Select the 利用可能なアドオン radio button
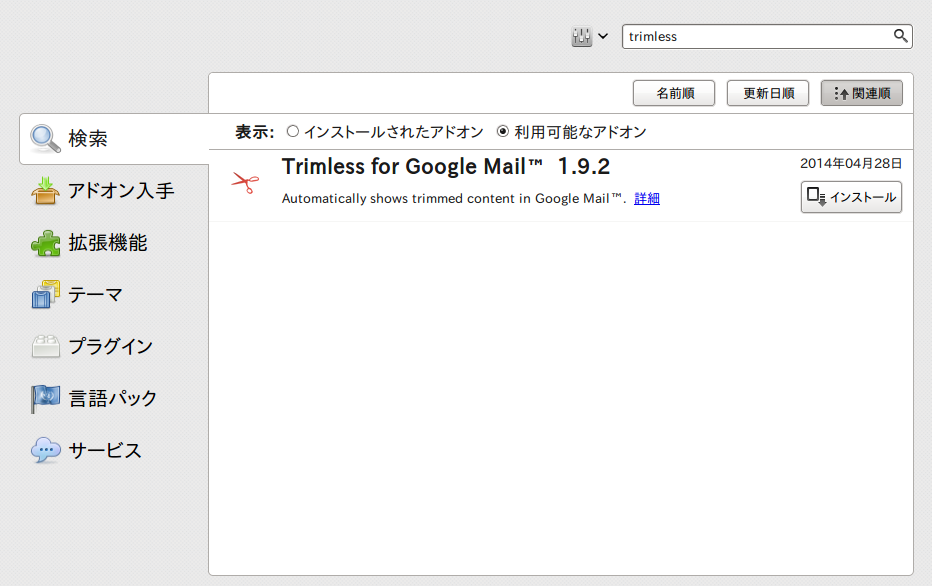The width and height of the screenshot is (932, 586). pos(503,131)
